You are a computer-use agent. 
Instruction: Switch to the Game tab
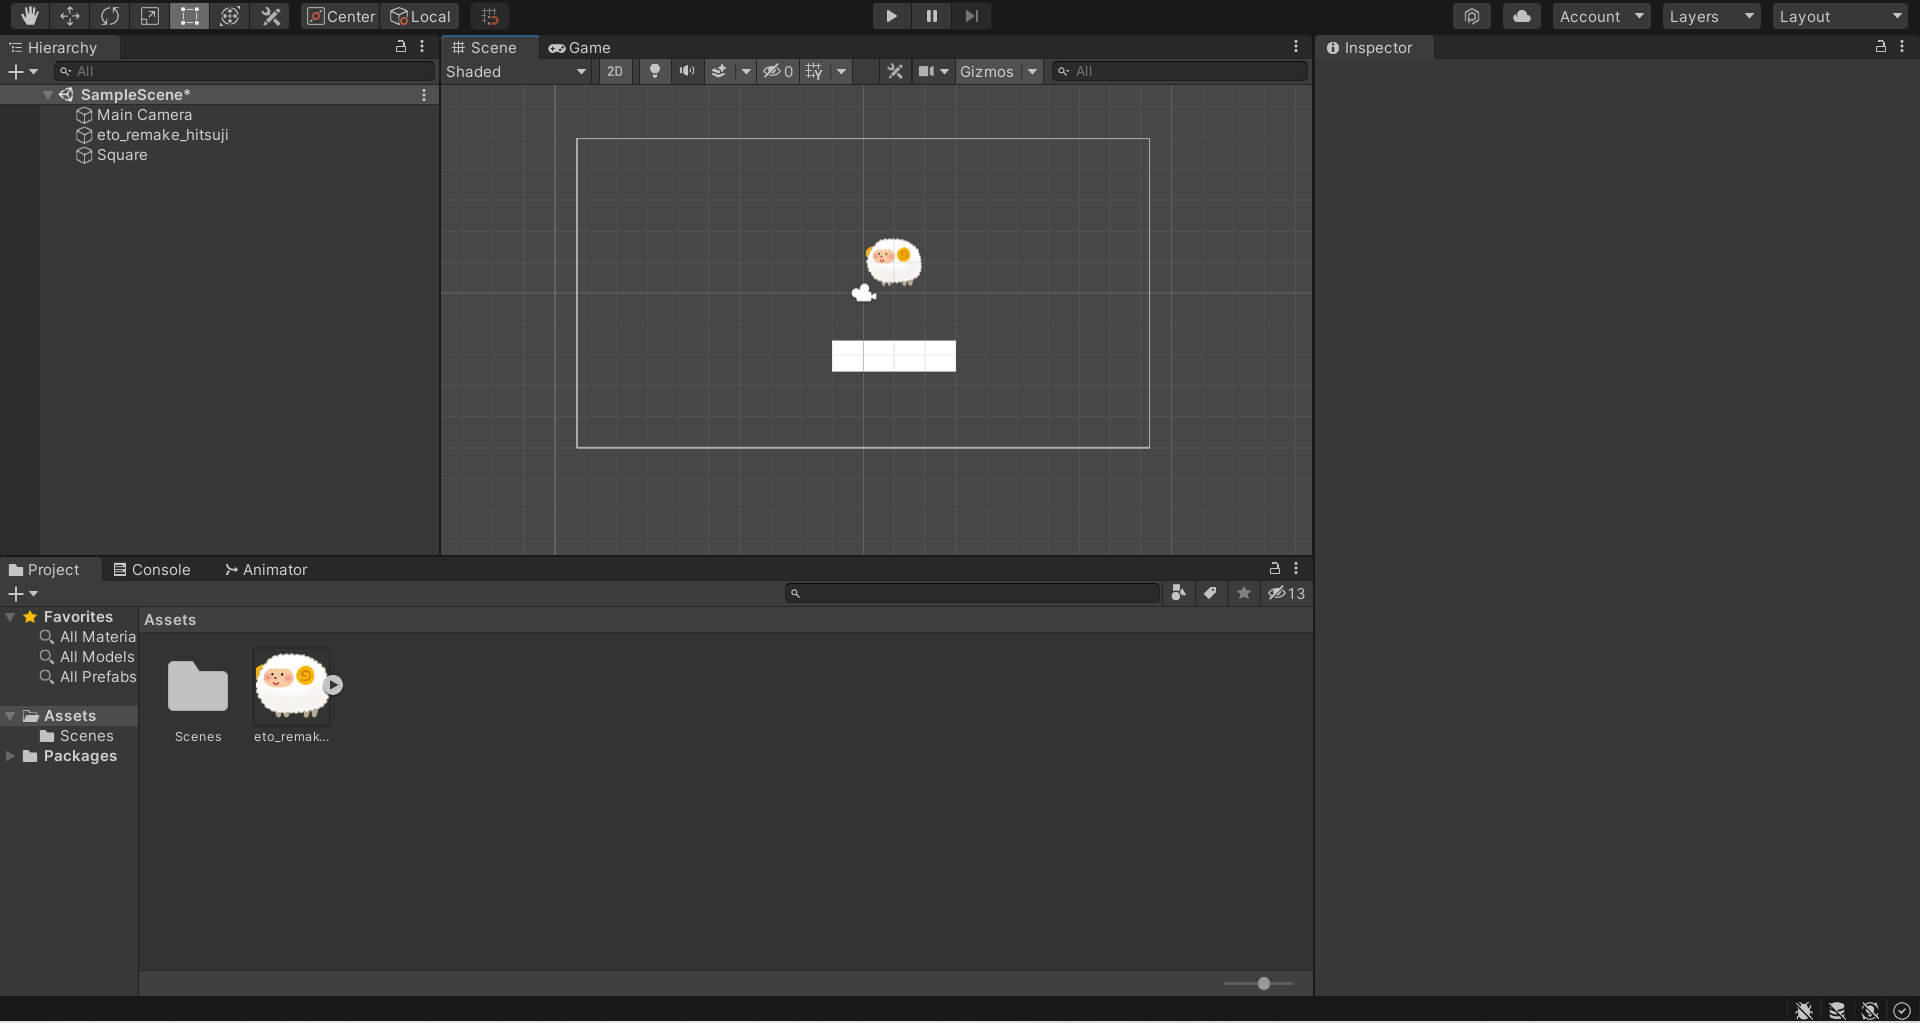click(x=580, y=47)
